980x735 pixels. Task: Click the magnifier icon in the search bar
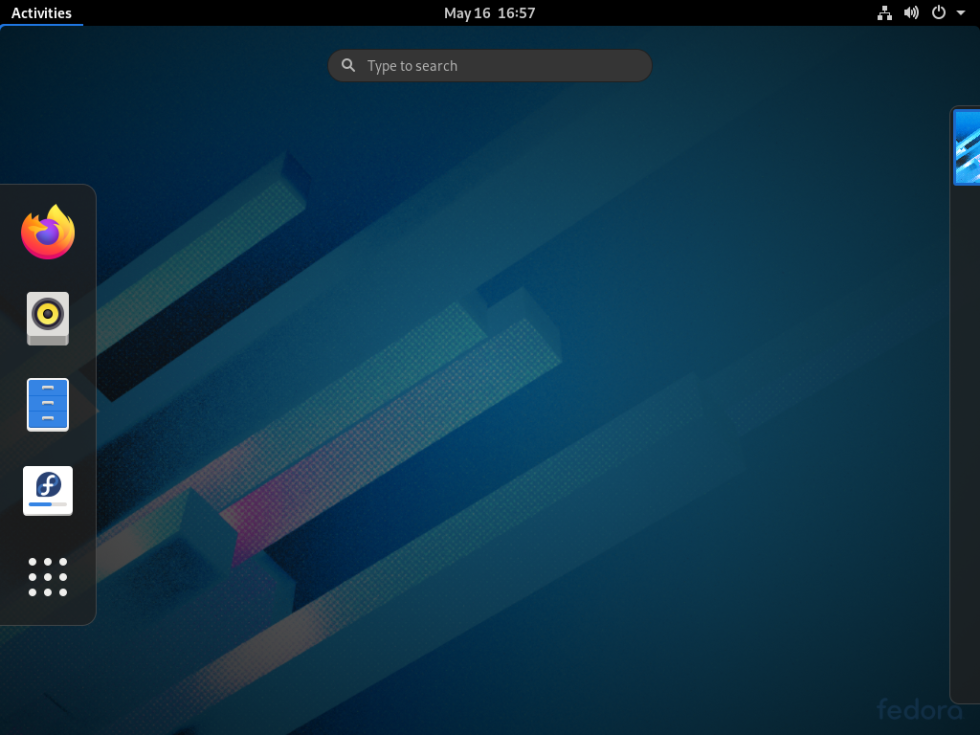(x=348, y=66)
